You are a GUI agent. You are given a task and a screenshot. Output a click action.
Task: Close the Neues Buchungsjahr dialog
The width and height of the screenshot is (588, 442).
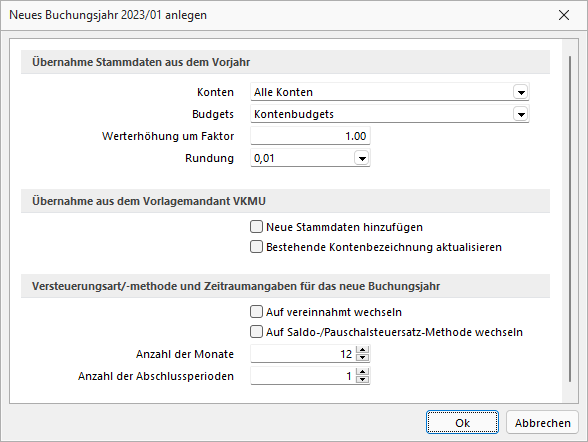click(x=564, y=15)
